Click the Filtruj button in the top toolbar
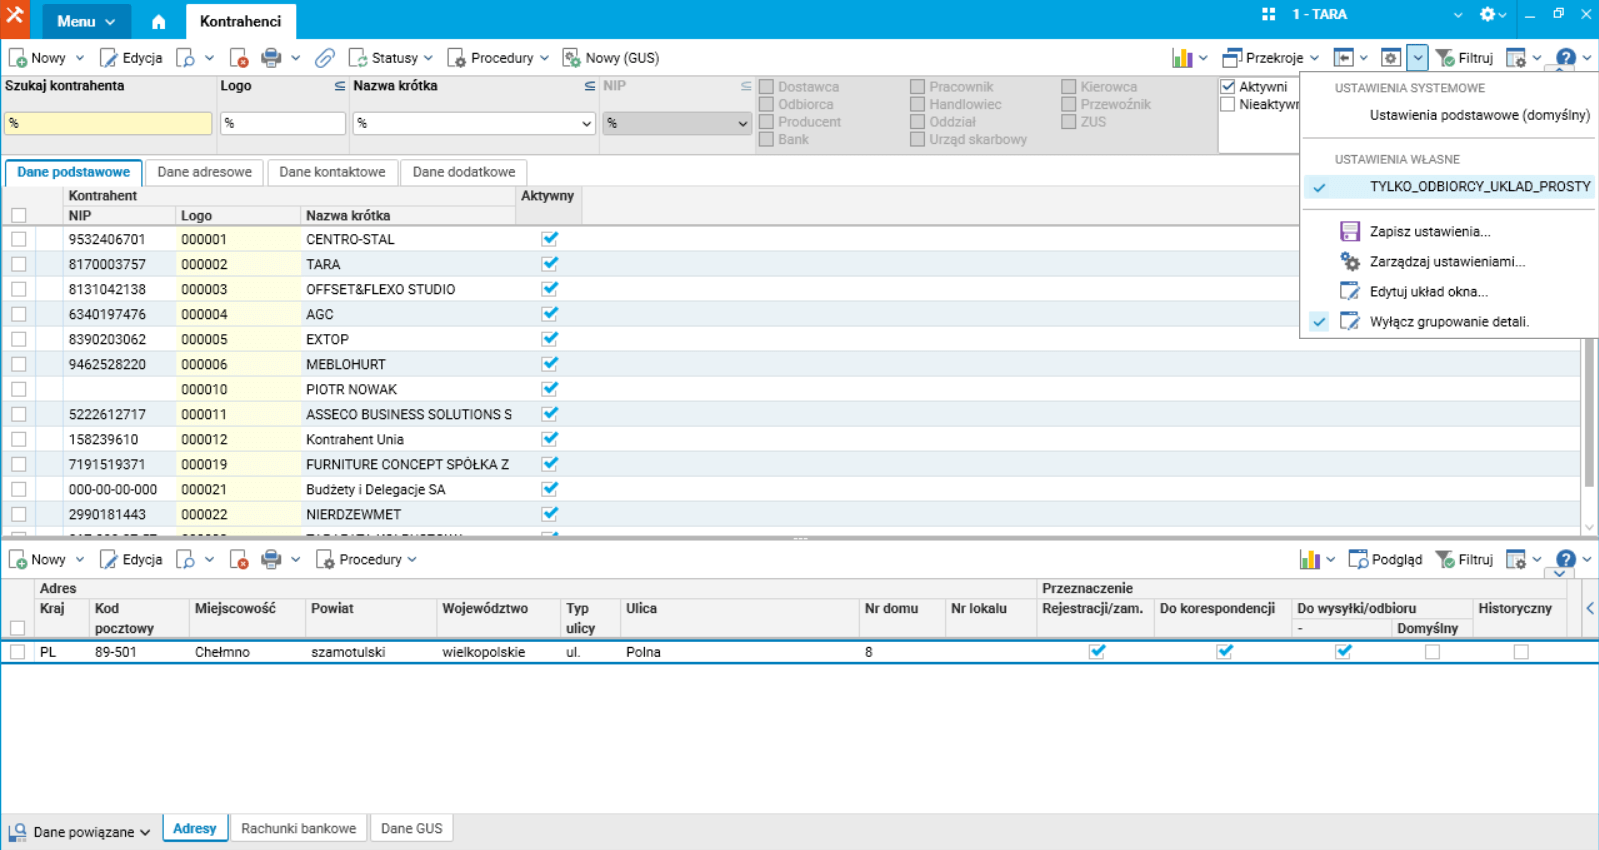This screenshot has width=1599, height=850. (1464, 58)
